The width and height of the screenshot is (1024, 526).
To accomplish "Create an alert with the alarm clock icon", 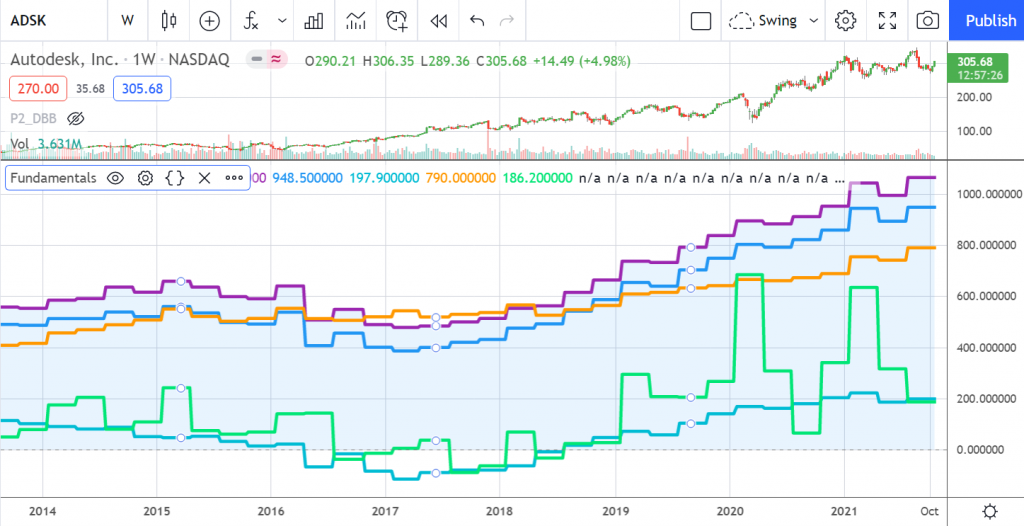I will coord(397,20).
